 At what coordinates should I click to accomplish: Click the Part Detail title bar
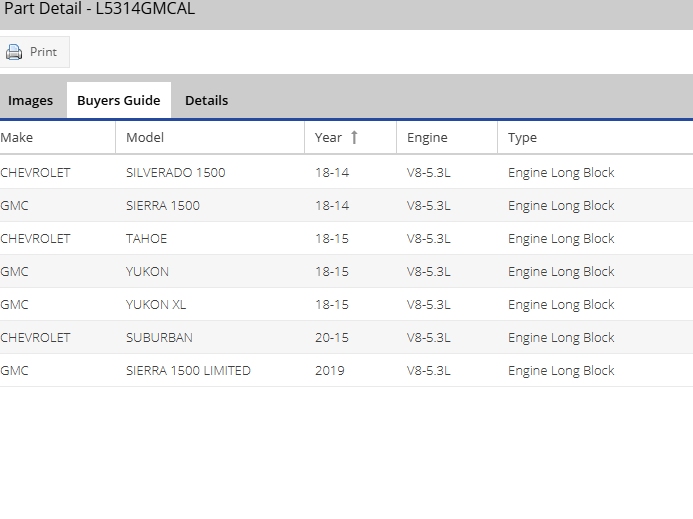346,12
